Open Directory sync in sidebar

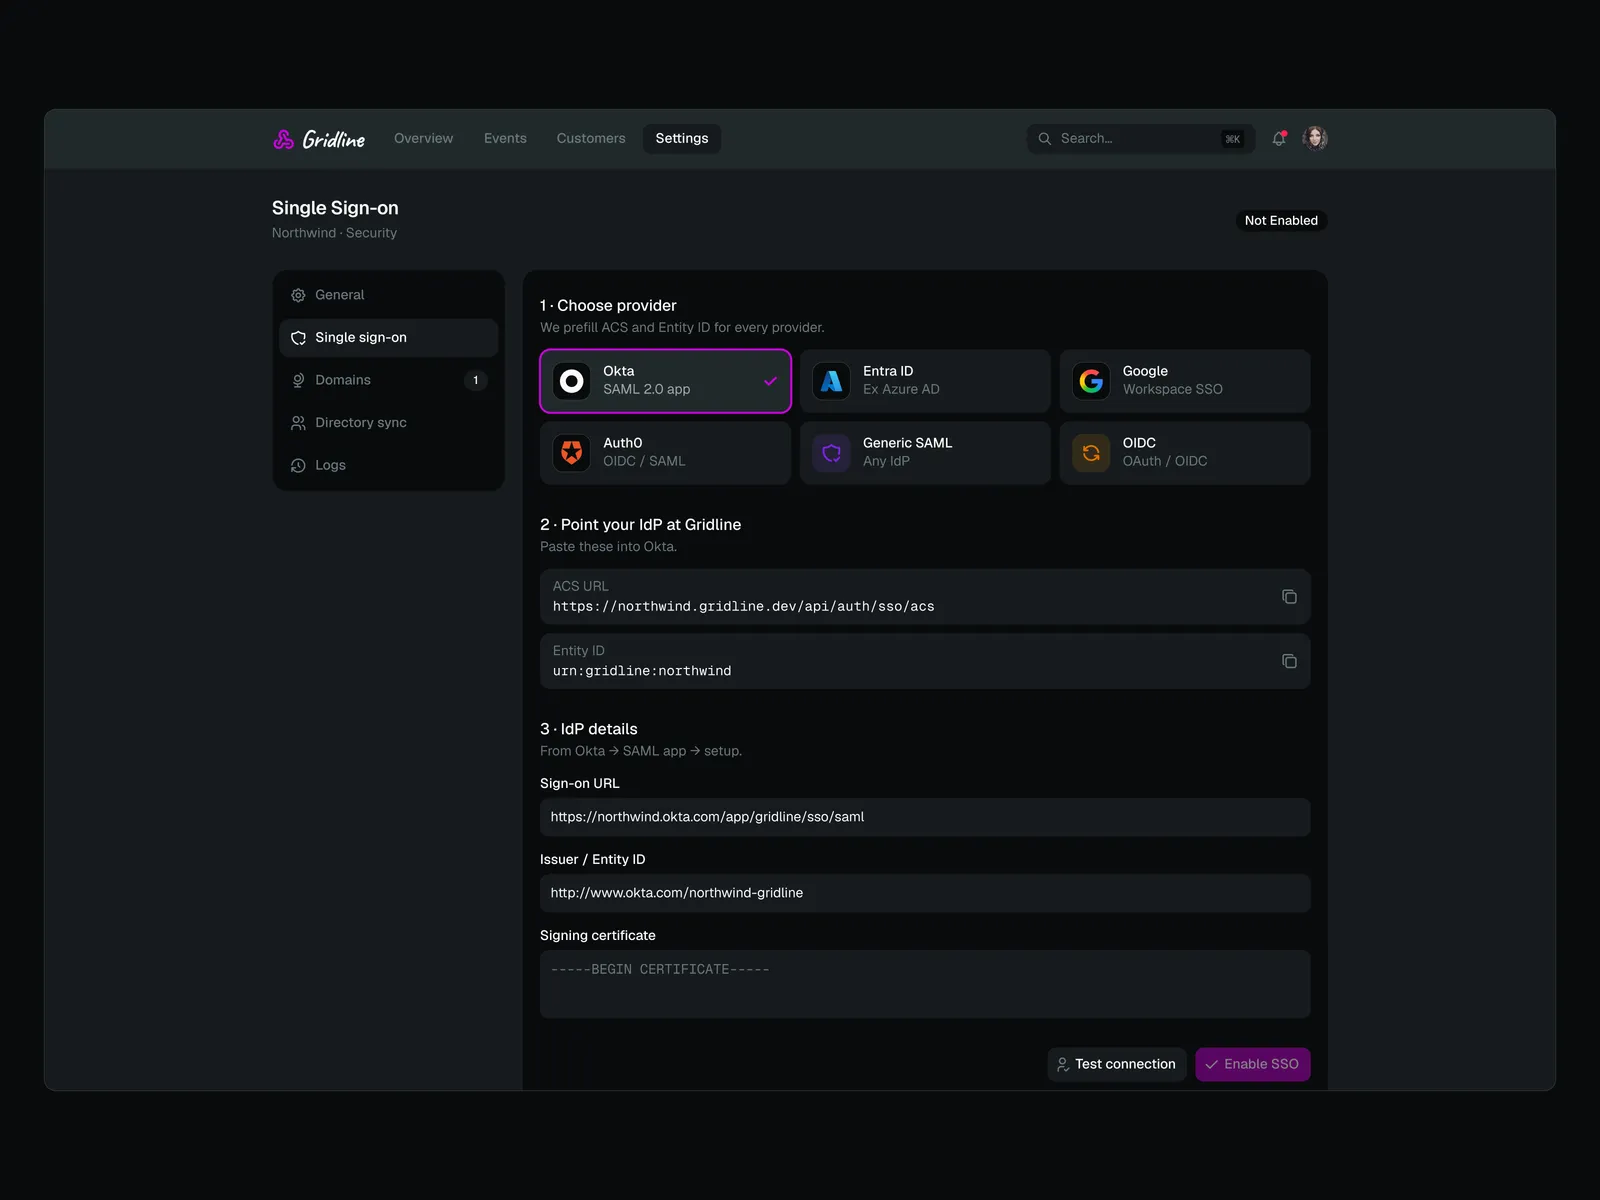[388, 423]
